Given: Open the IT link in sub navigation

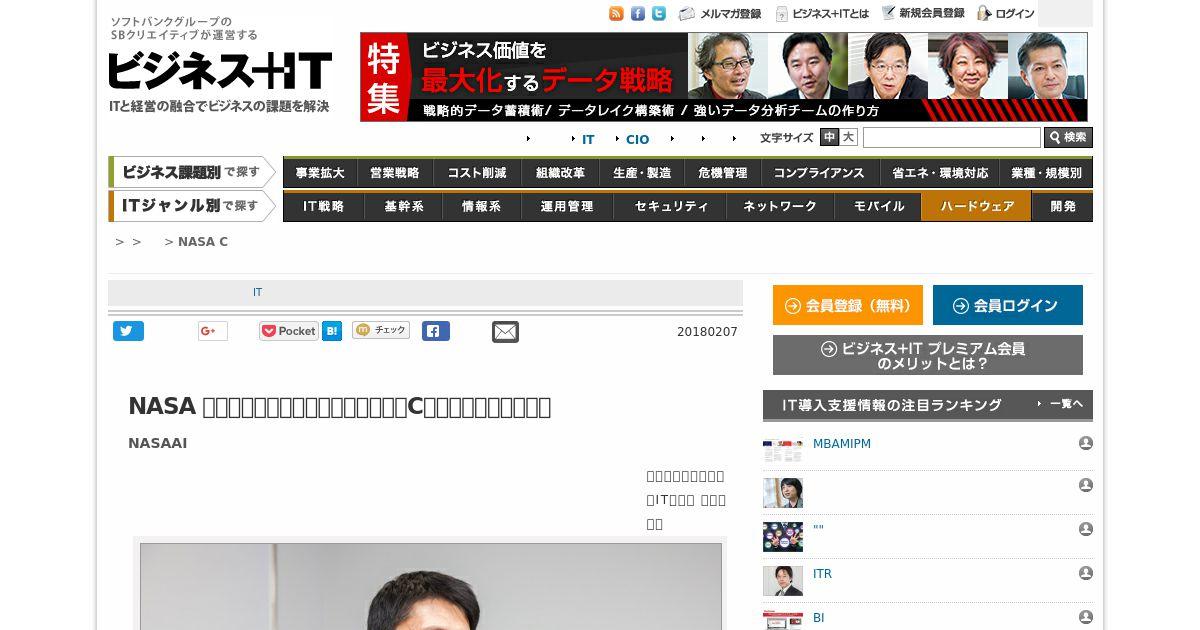Looking at the screenshot, I should click(588, 139).
